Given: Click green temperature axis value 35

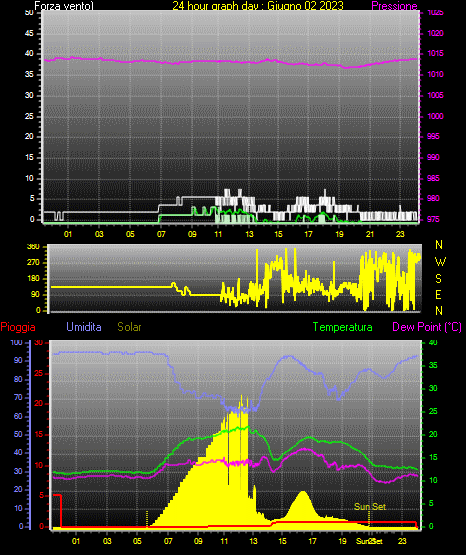Looking at the screenshot, I should pos(433,365).
